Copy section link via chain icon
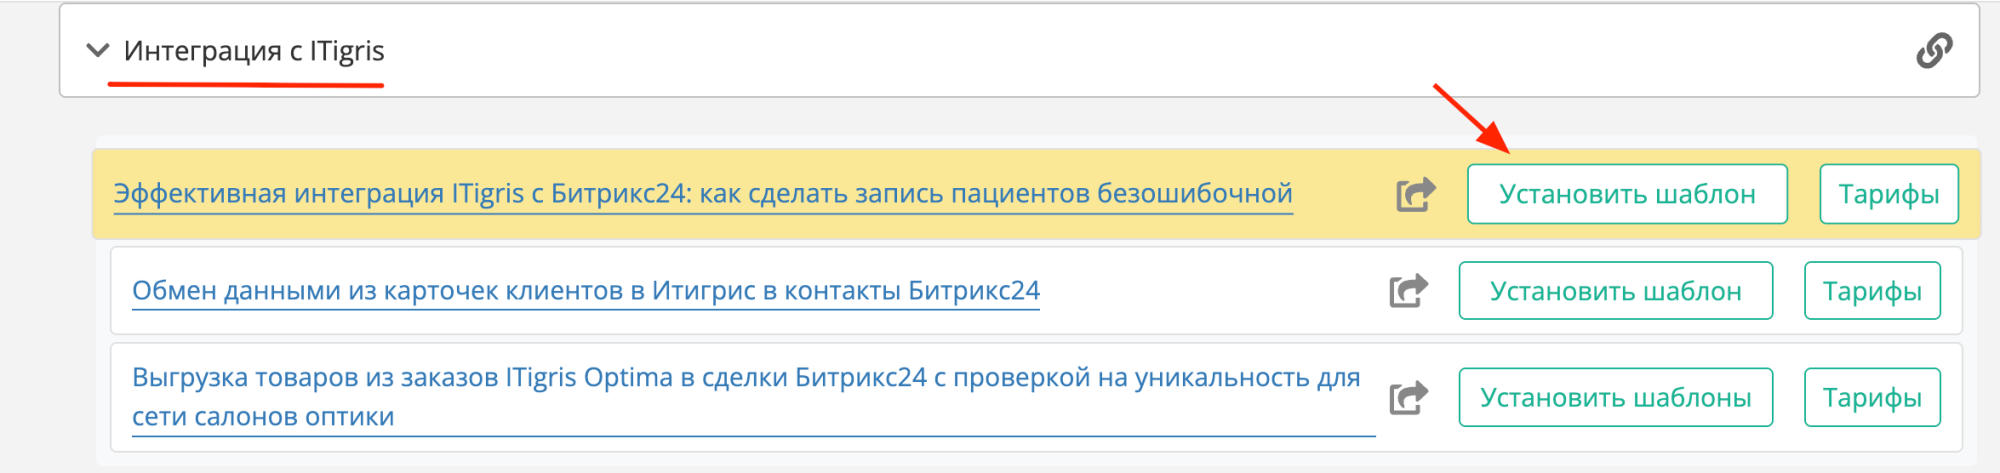 (x=1934, y=50)
